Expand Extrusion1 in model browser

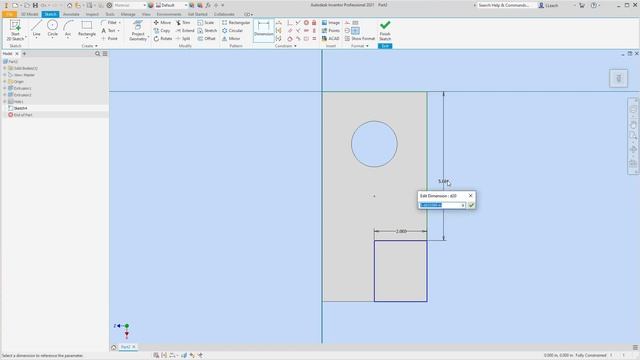(4, 88)
